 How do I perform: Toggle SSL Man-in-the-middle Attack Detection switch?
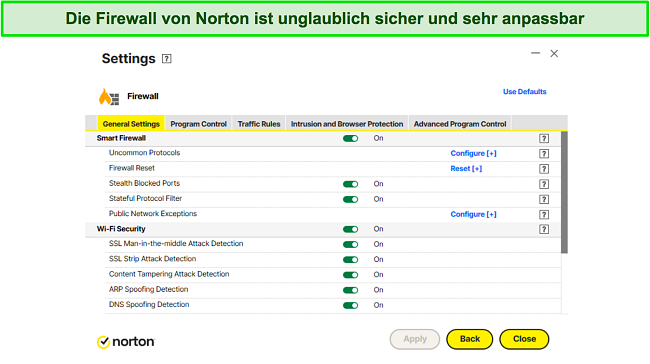tap(350, 245)
